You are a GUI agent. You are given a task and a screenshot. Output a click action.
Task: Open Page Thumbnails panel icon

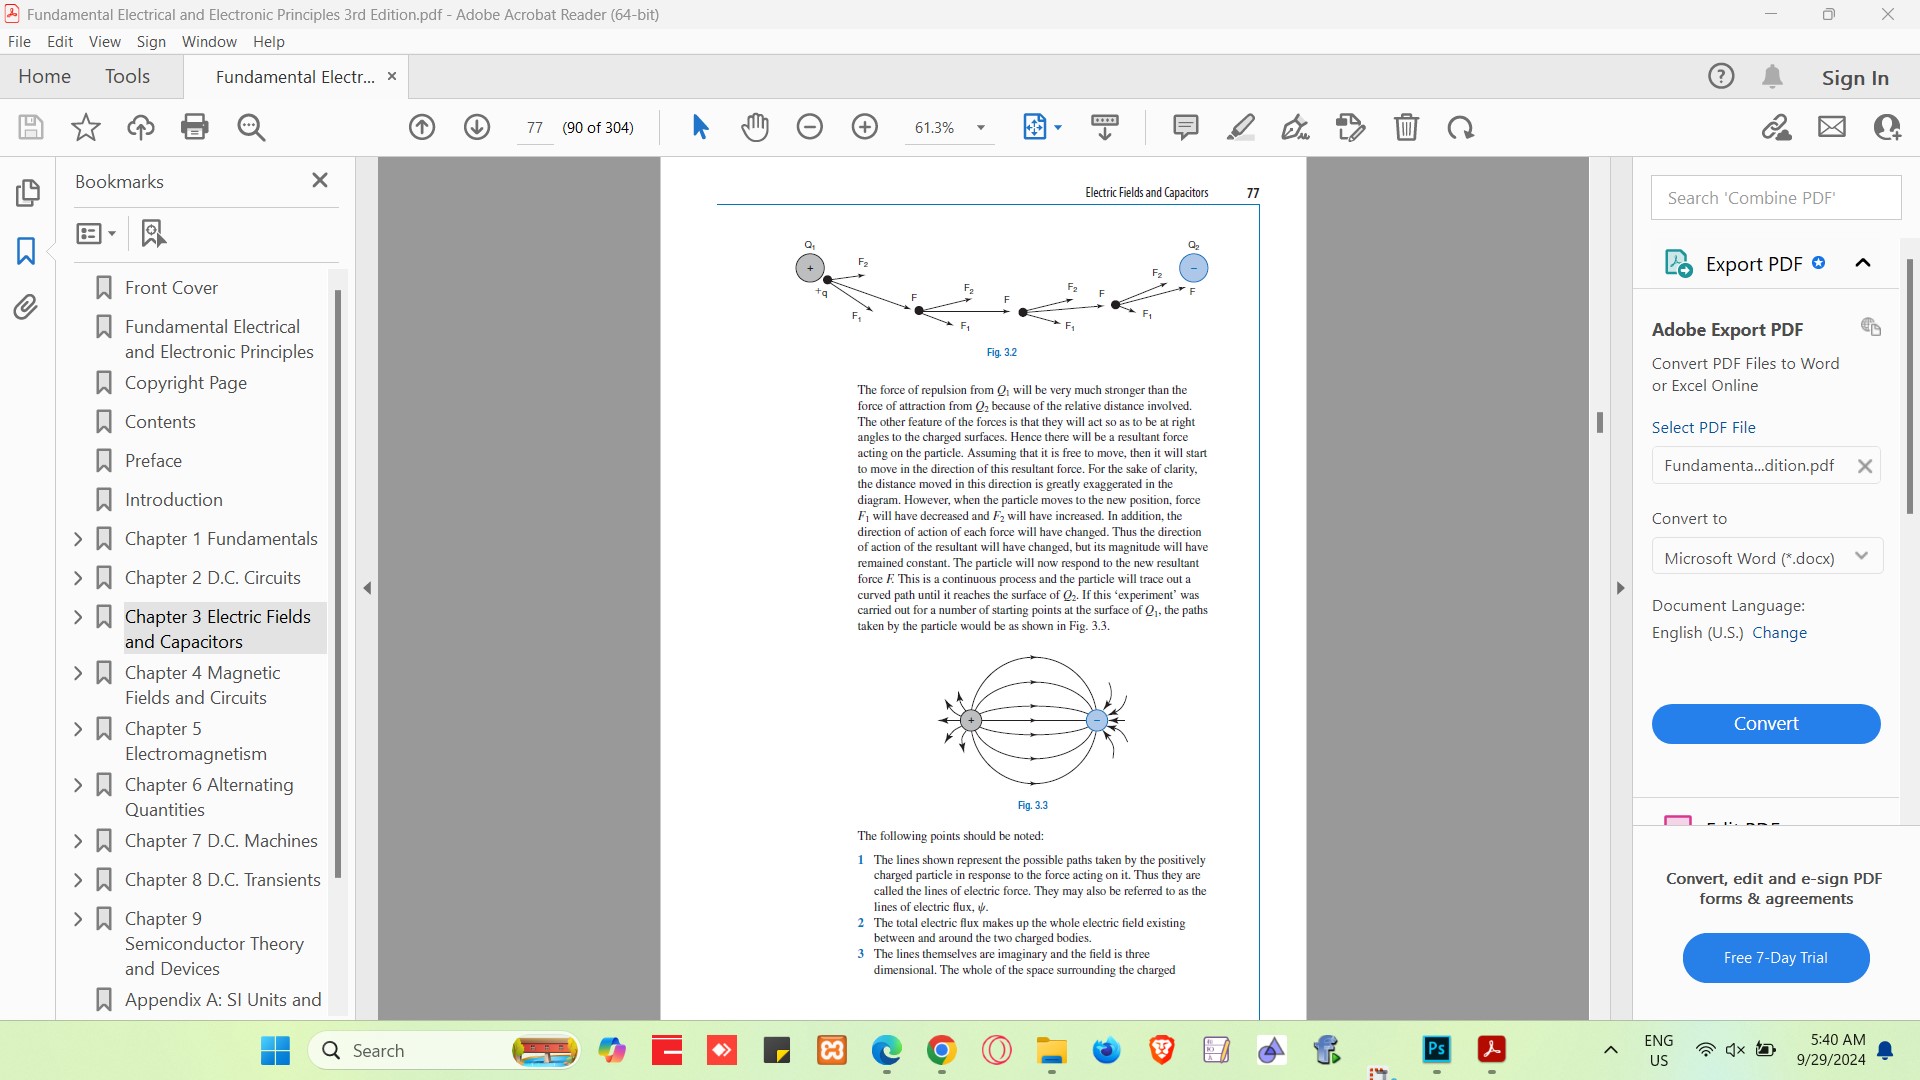click(27, 192)
